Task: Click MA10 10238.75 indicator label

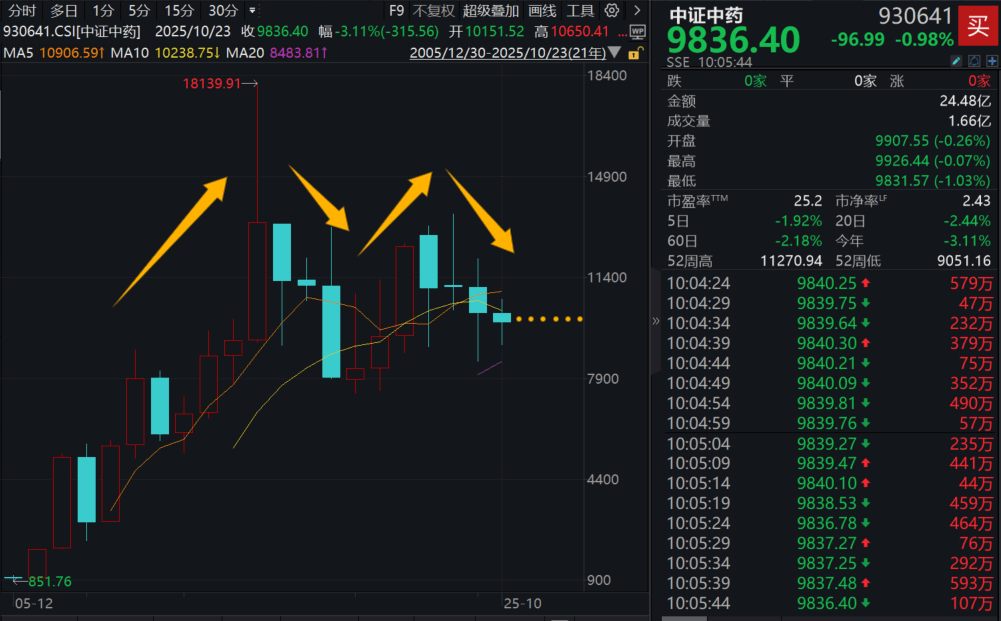Action: point(165,52)
